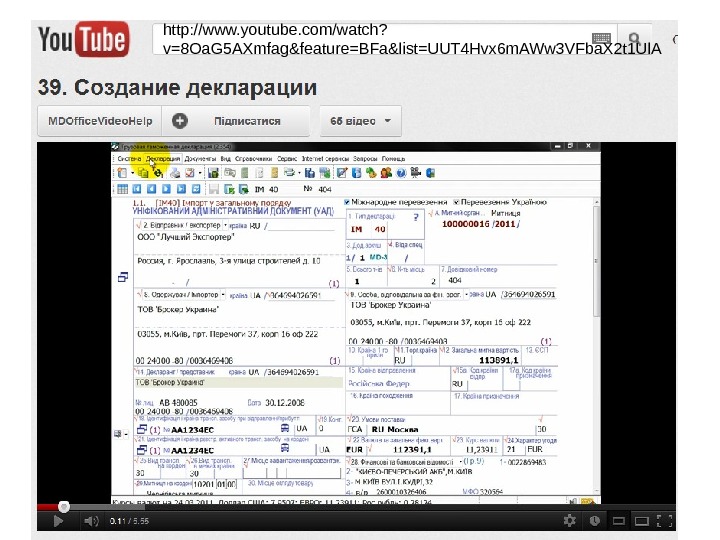Expand dropdown next to the envelope-printer icon

pyautogui.click(x=299, y=174)
